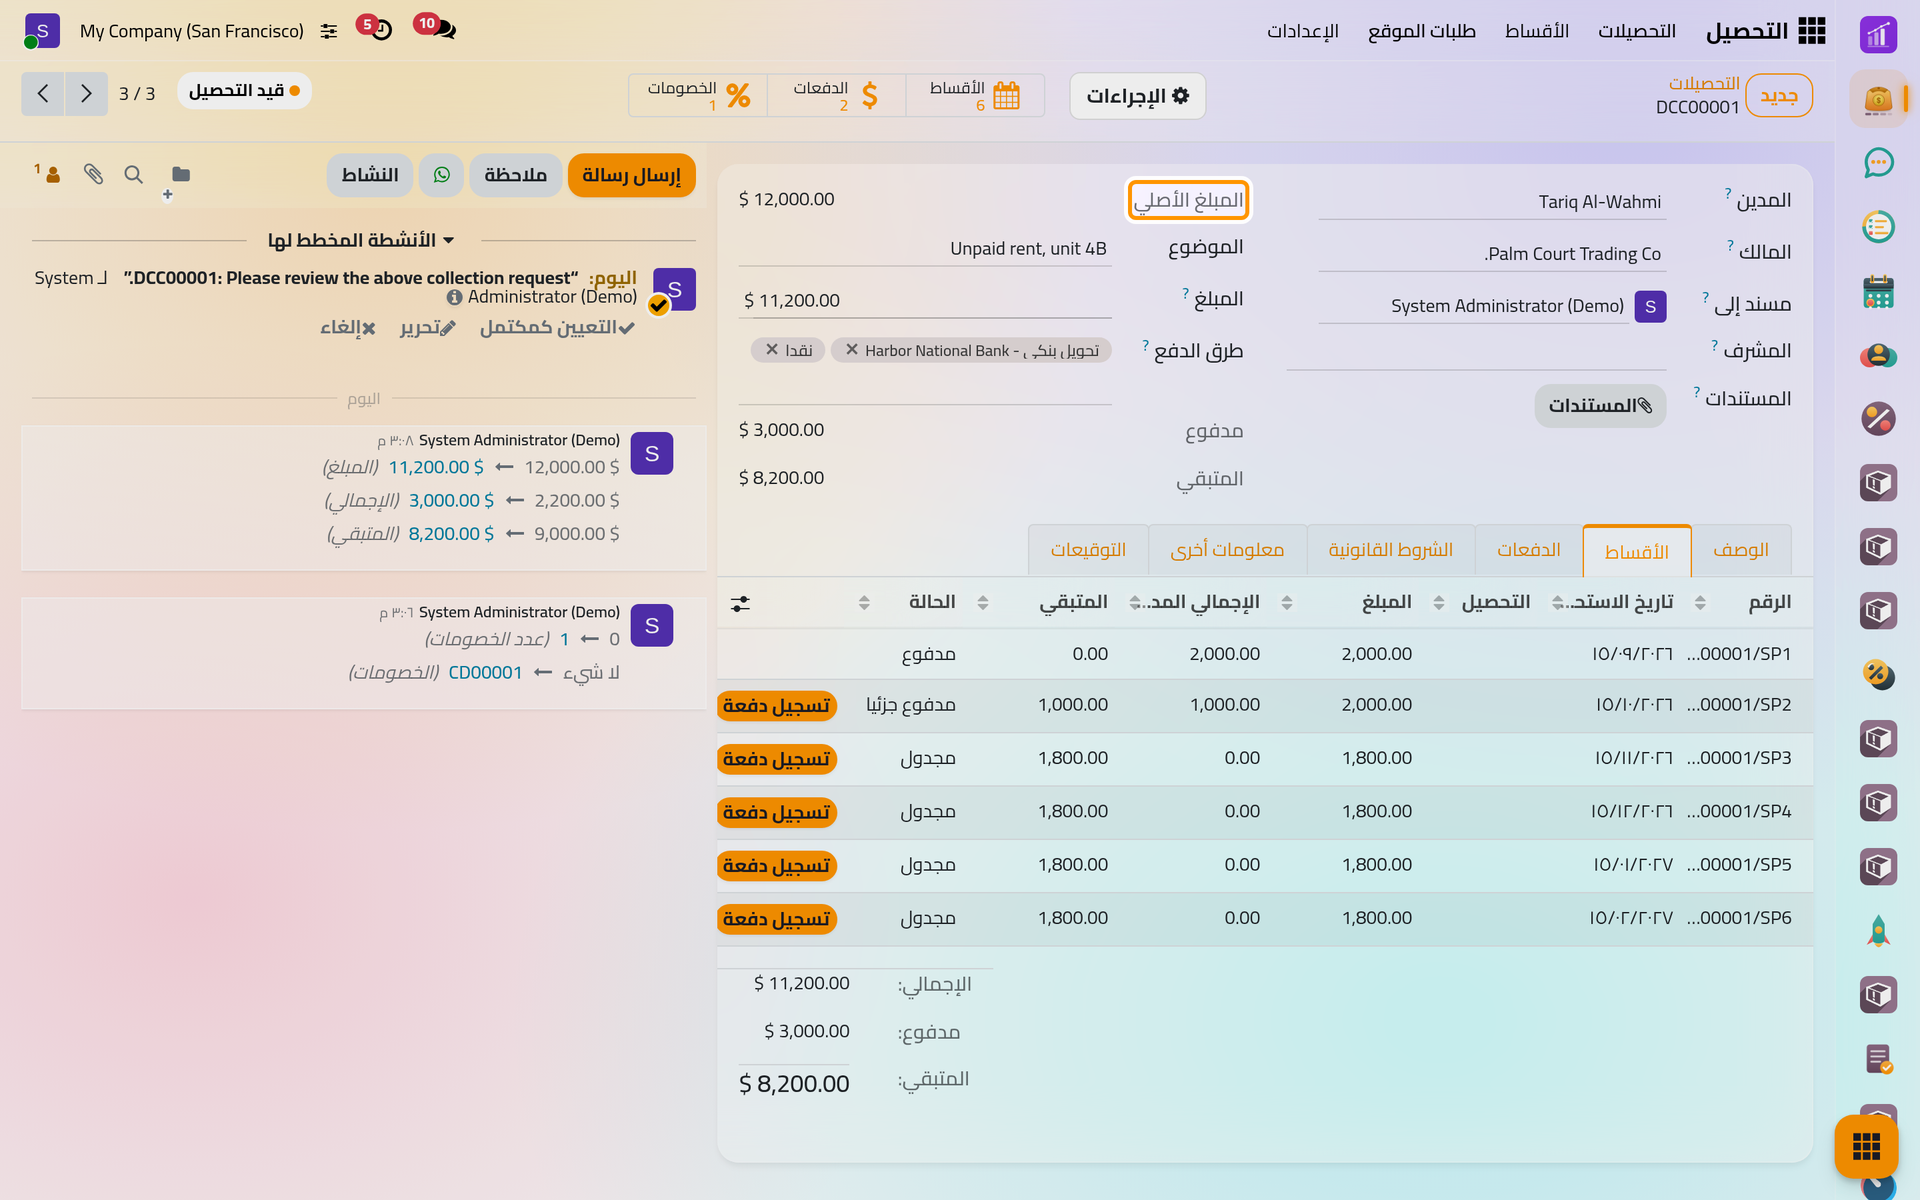Click the orange floating apps grid button
The image size is (1920, 1200).
tap(1866, 1146)
